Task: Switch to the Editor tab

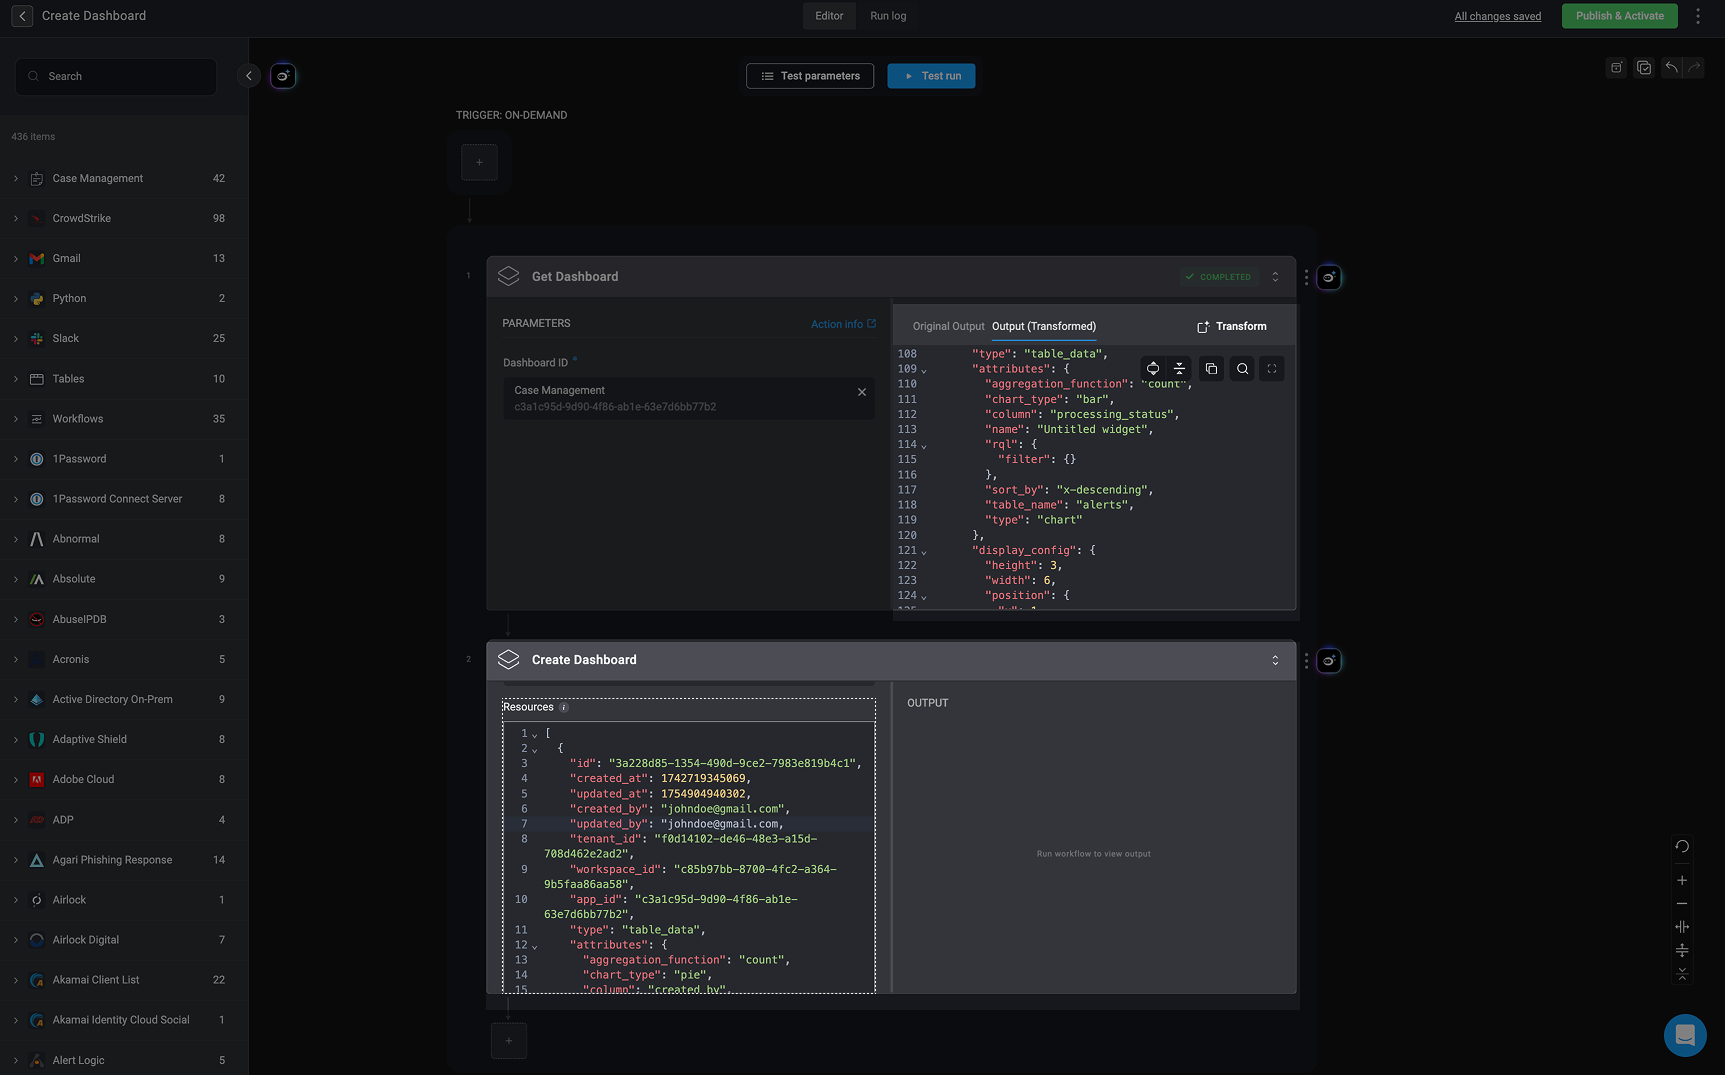Action: (829, 16)
